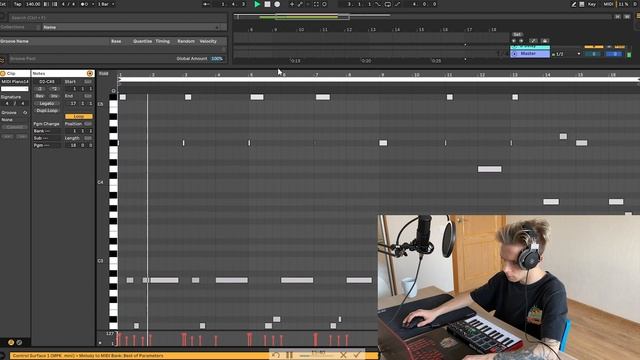
Task: Toggle MIDI map mode switch
Action: click(608, 4)
